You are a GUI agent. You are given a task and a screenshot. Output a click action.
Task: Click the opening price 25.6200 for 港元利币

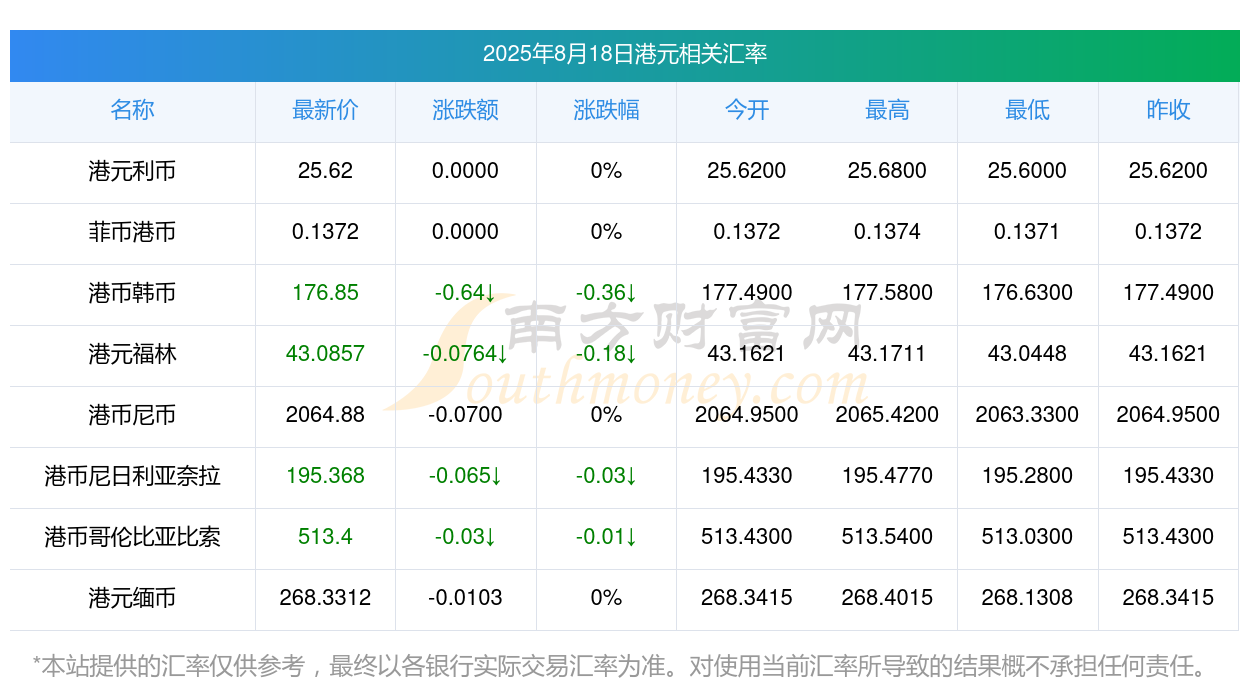click(x=747, y=171)
